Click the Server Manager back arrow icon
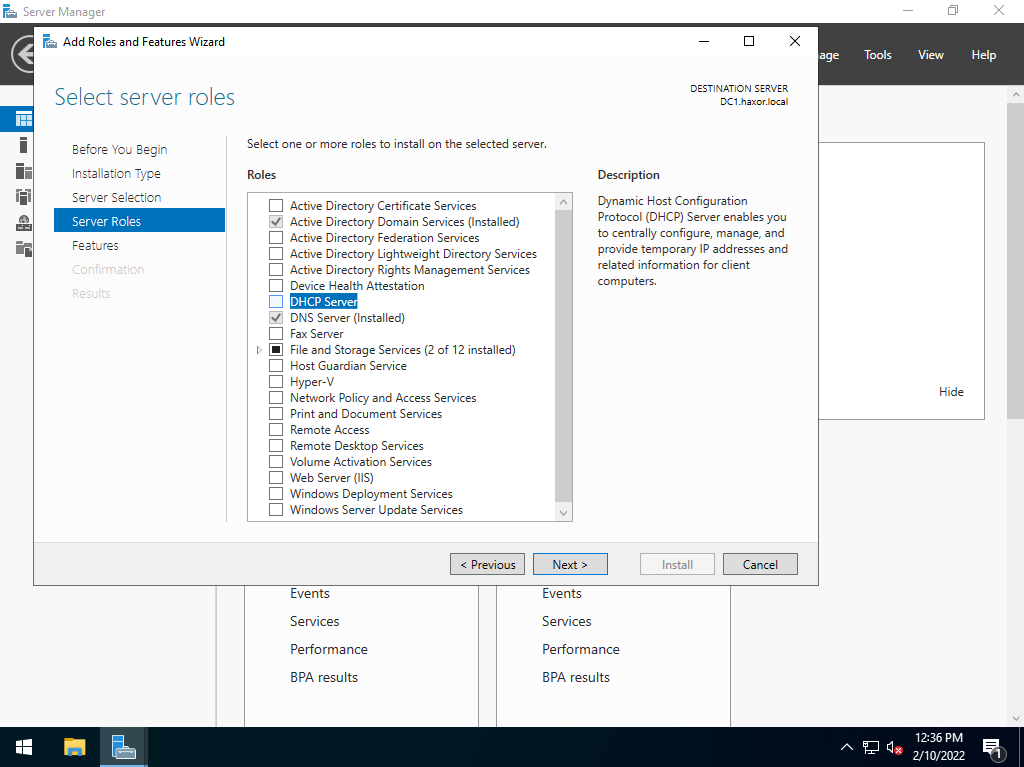 24,54
